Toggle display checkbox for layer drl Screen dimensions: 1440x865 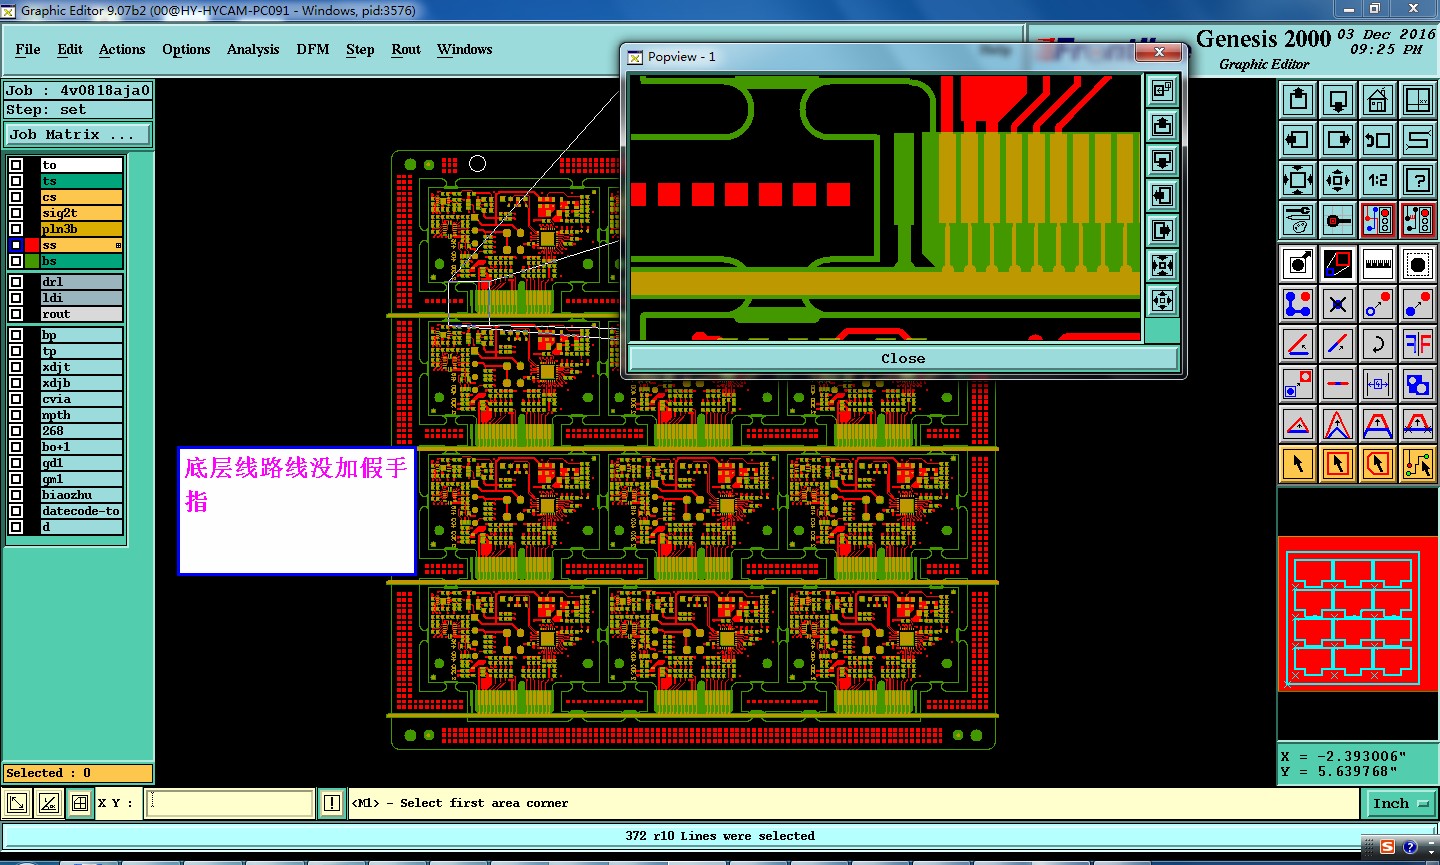pos(16,282)
